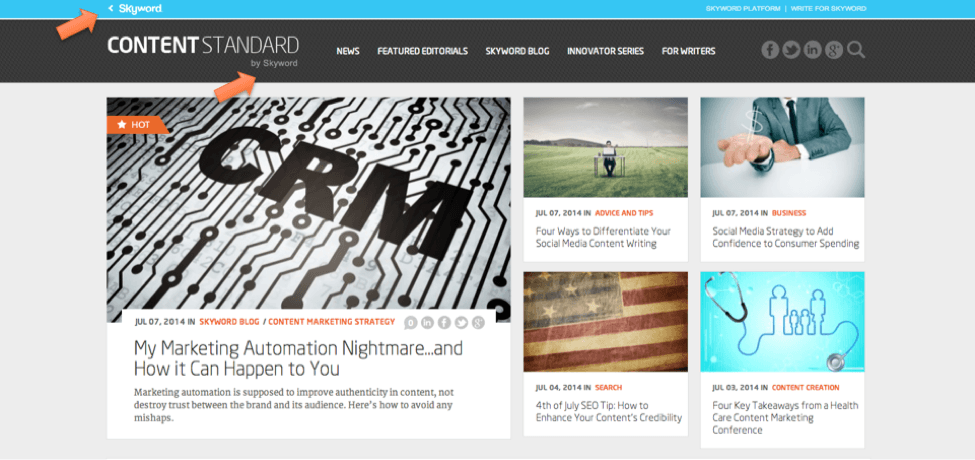Viewport: 975px width, 460px height.
Task: Open My Marketing Automation Nightmare headline
Action: click(298, 359)
